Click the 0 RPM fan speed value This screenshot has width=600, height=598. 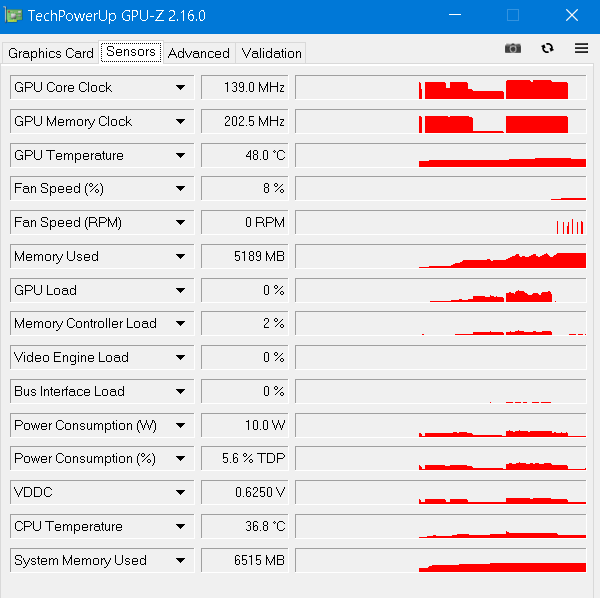[x=245, y=222]
